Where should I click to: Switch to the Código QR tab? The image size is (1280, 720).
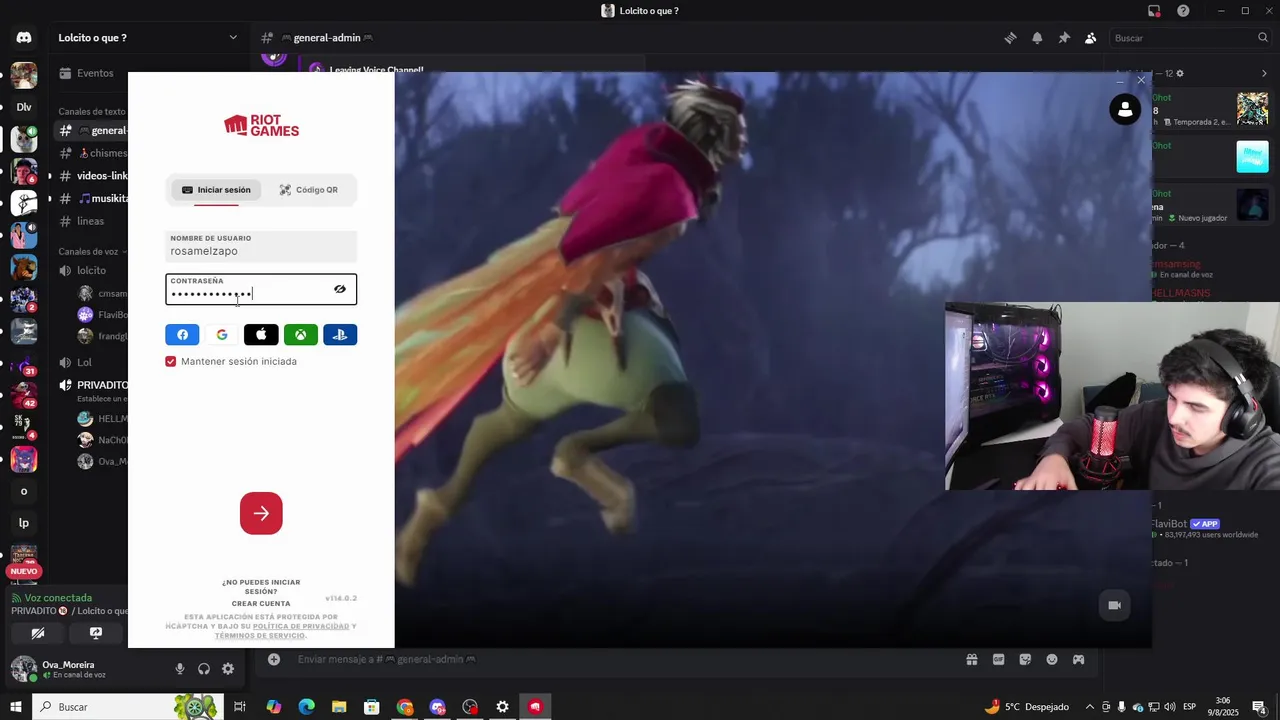coord(308,190)
